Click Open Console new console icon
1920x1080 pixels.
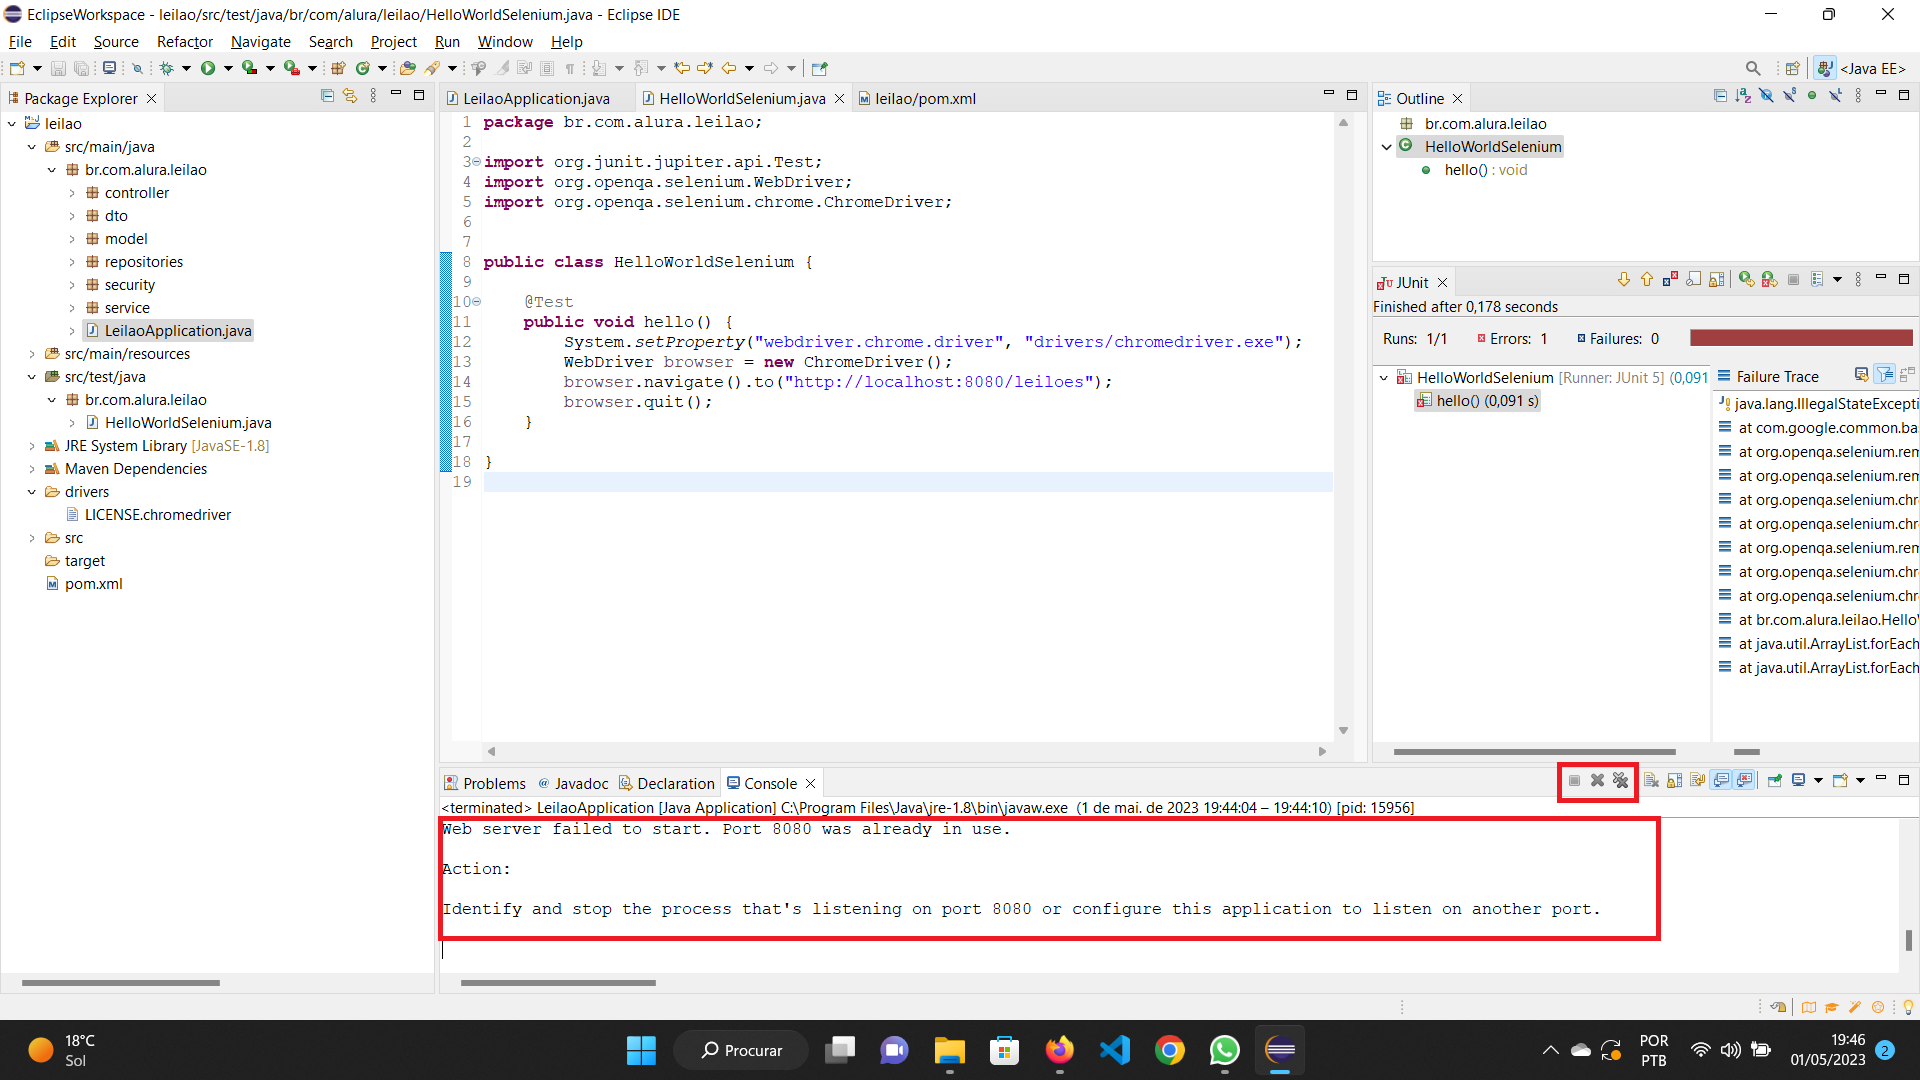pos(1840,780)
